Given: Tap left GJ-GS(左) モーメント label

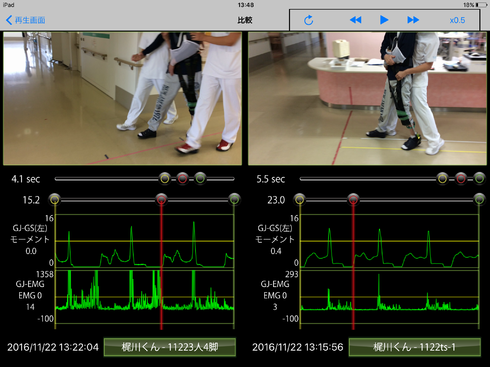Looking at the screenshot, I should coord(30,234).
